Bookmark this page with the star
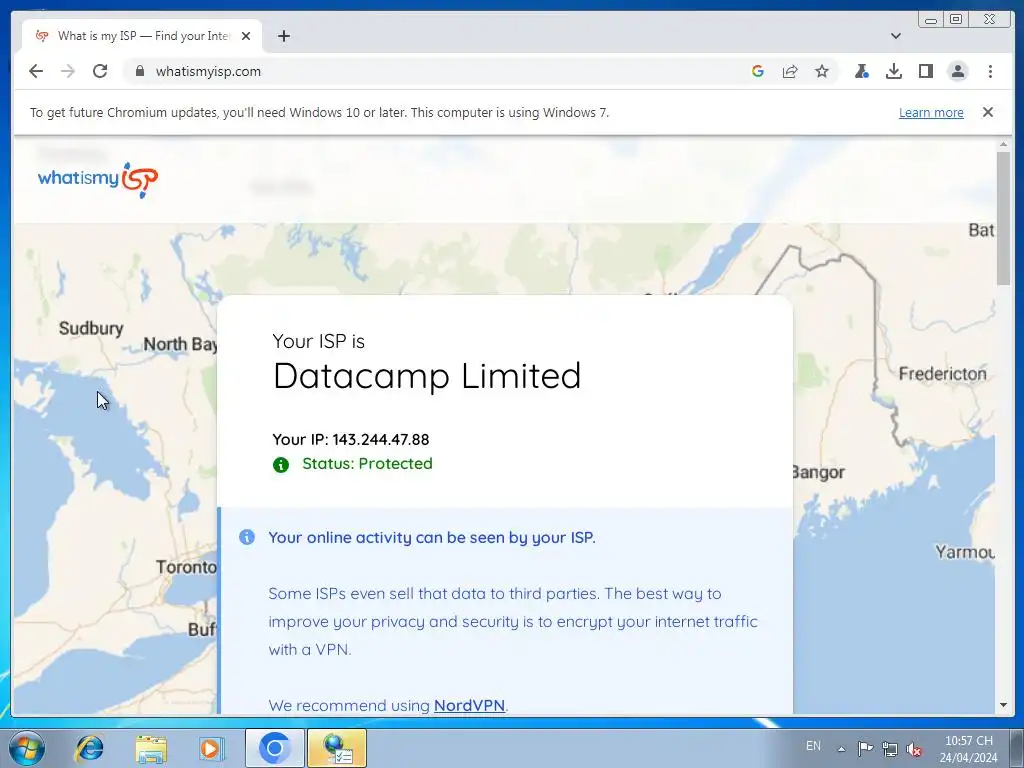The image size is (1024, 768). click(822, 71)
